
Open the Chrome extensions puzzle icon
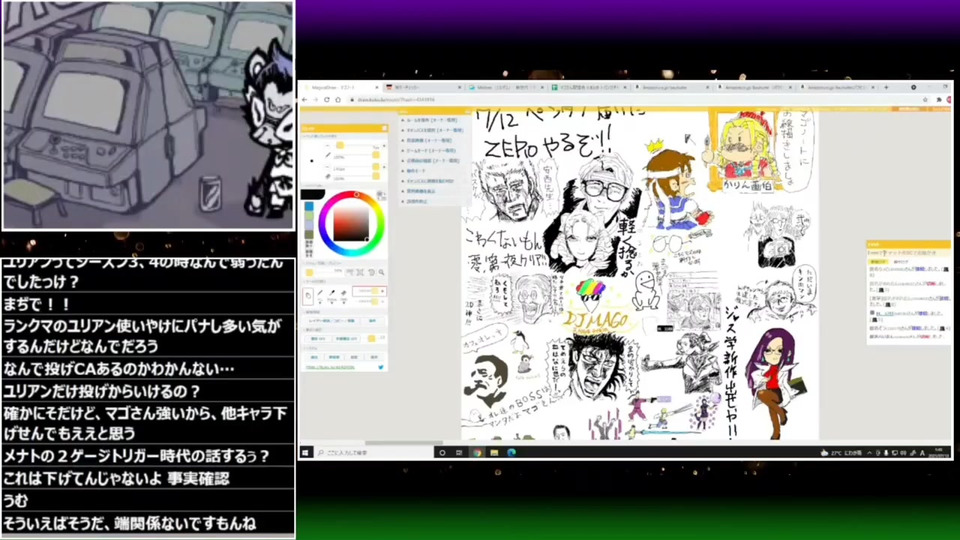(939, 100)
